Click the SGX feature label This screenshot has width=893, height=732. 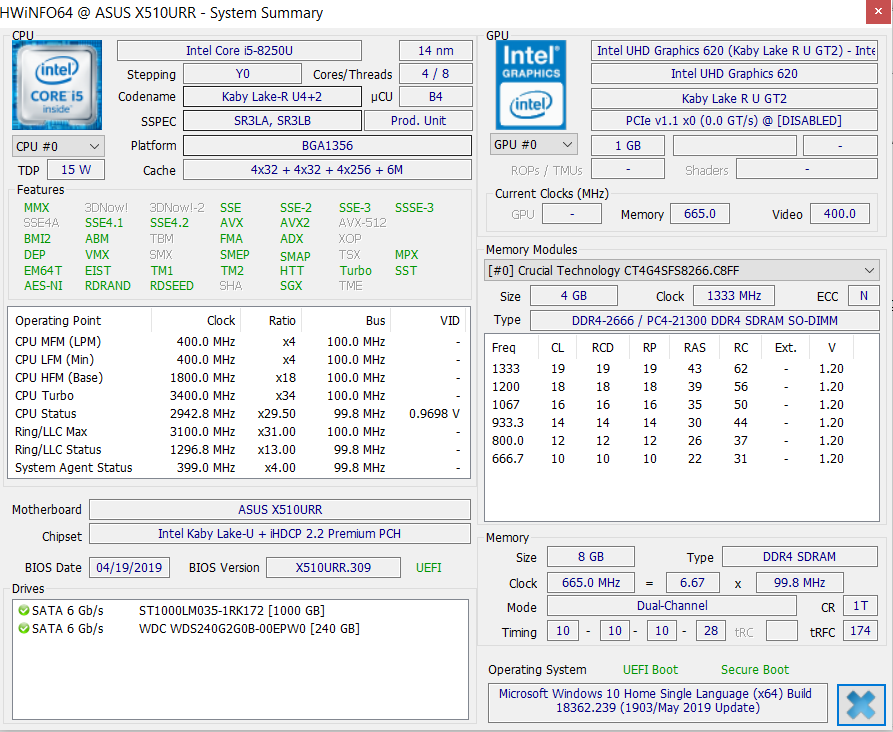pyautogui.click(x=291, y=285)
